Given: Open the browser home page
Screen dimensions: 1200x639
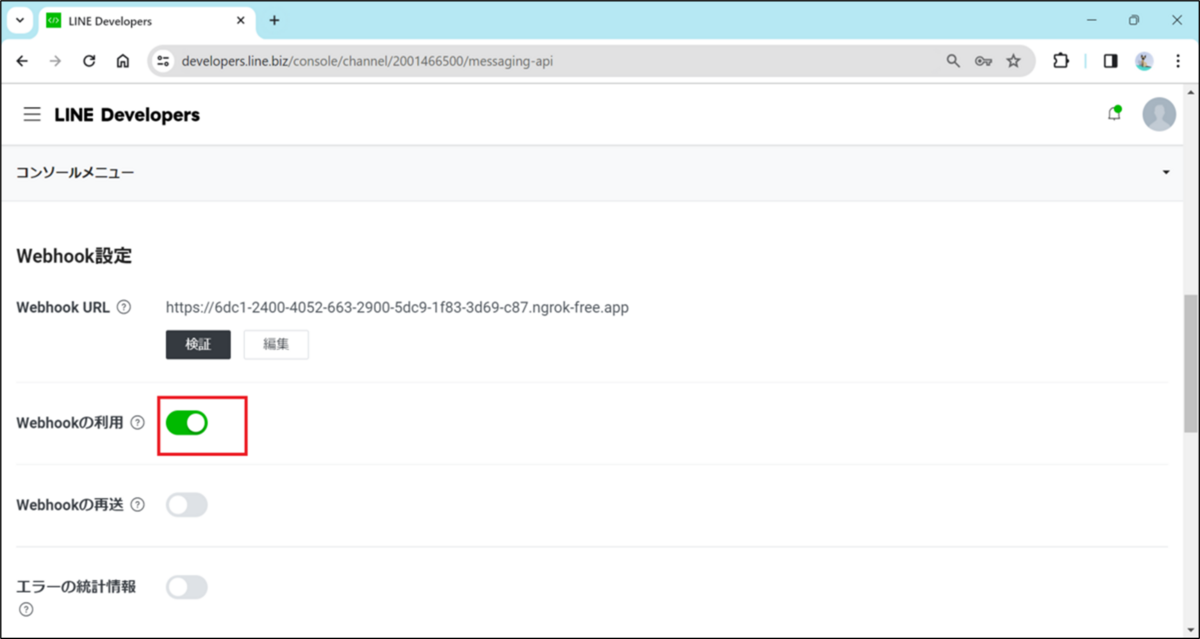Looking at the screenshot, I should [122, 61].
